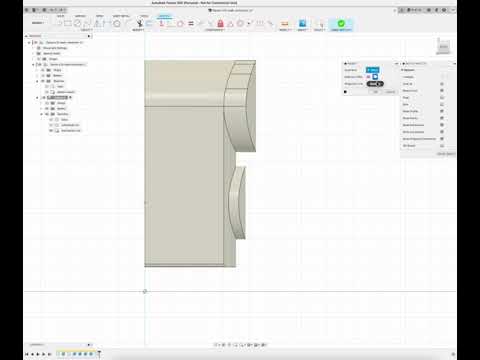Collapse the Options section in Sketch Palette
This screenshot has height=360, width=480.
(x=403, y=70)
